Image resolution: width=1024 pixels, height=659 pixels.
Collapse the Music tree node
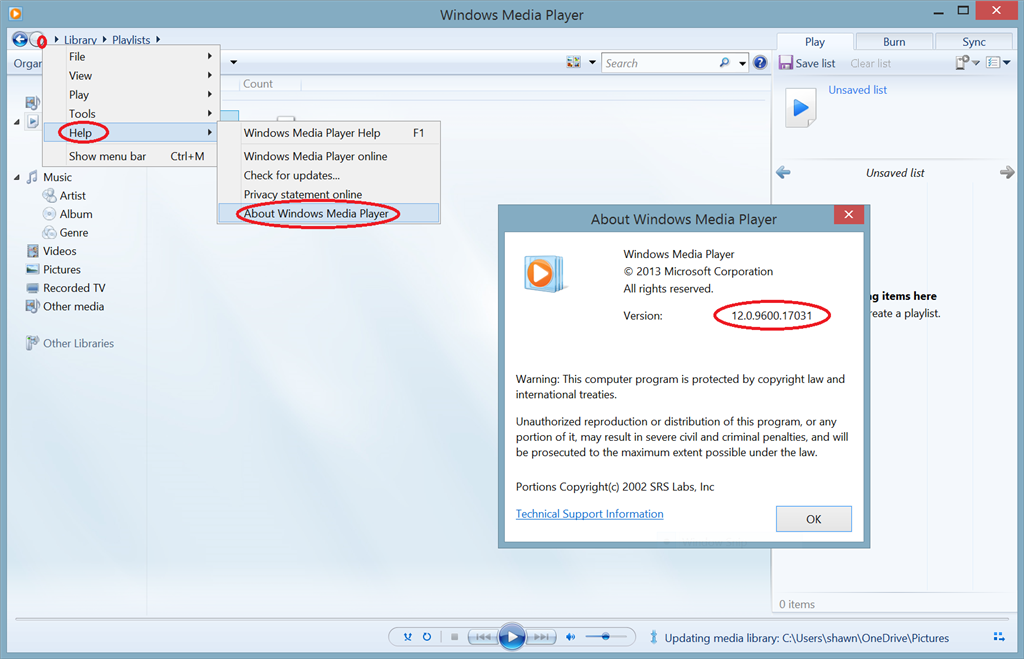17,178
